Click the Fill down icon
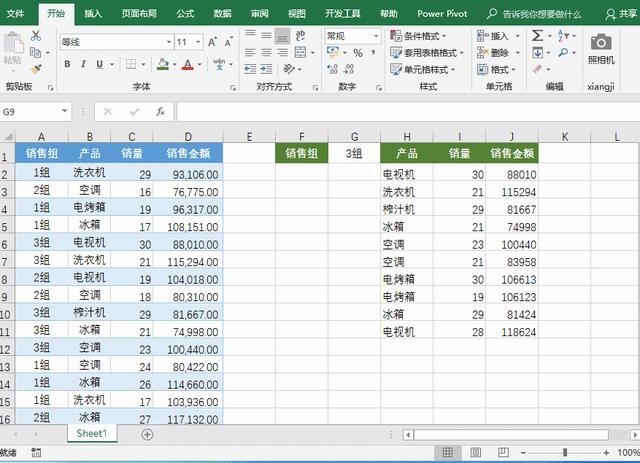This screenshot has height=463, width=640. [538, 53]
